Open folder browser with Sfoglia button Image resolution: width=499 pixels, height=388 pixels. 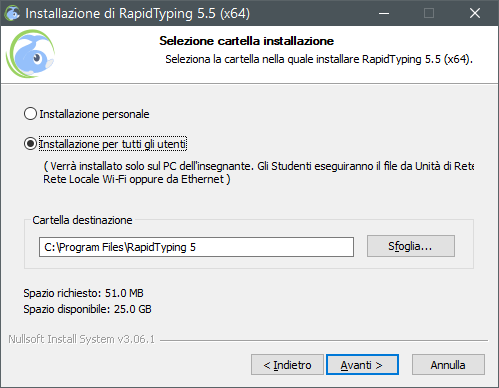point(411,246)
